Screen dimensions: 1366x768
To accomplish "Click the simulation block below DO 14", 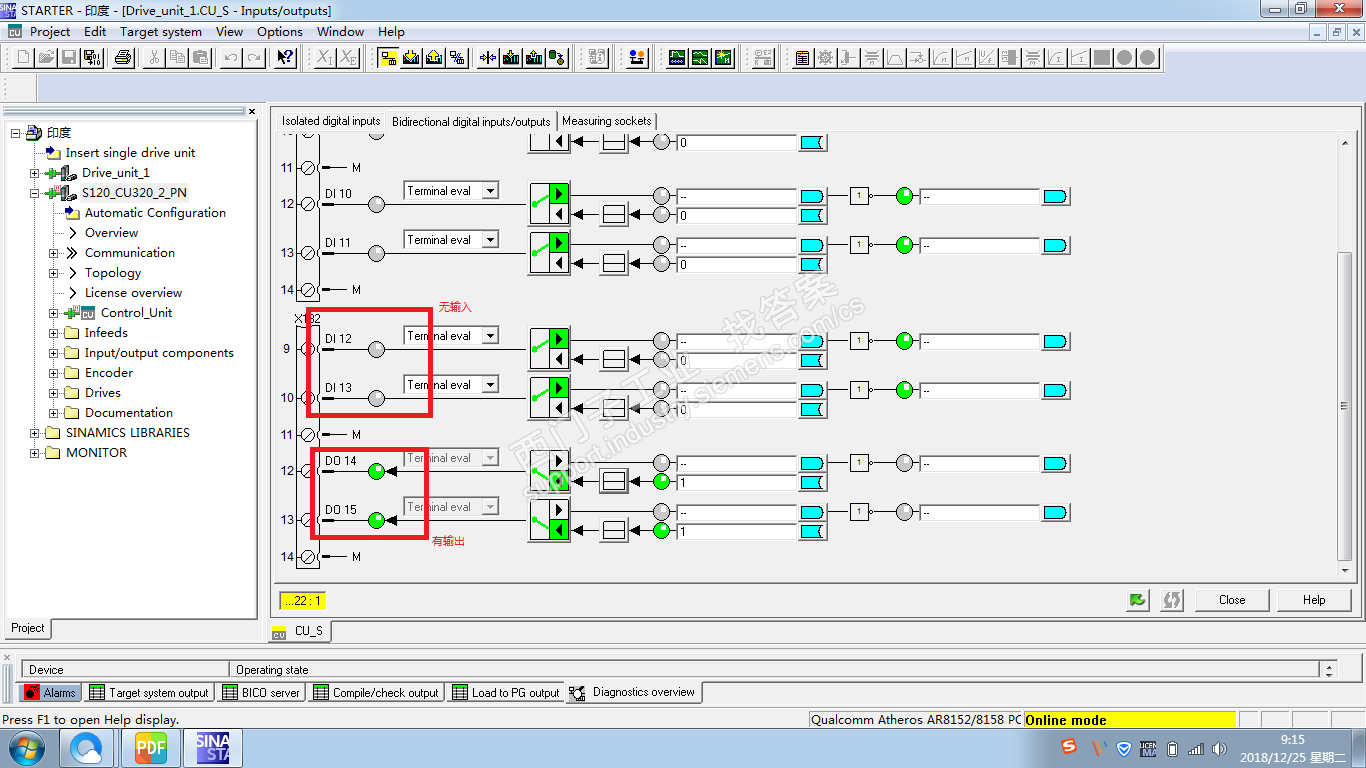I will (614, 482).
